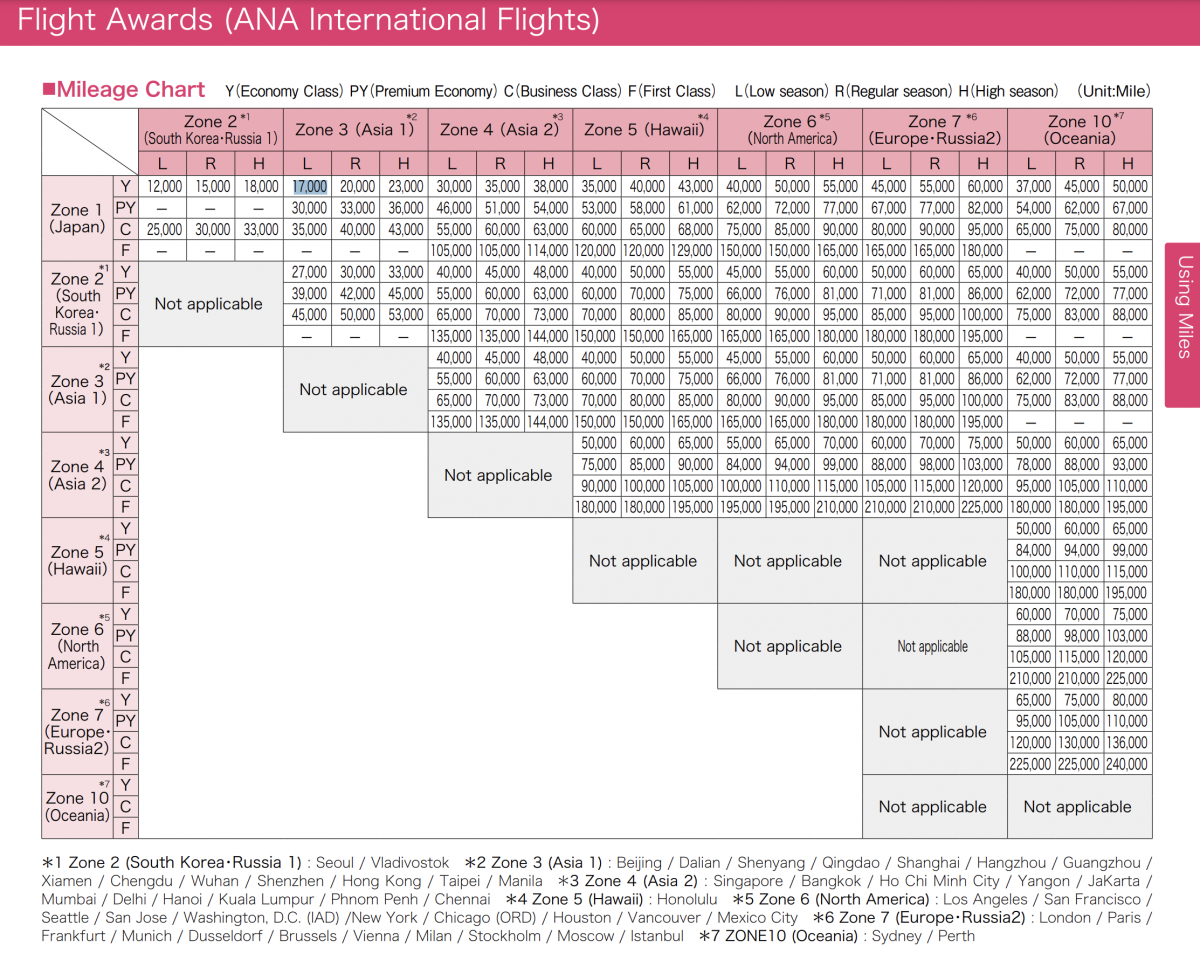Click the R(Regular season) legend entry
Viewport: 1200px width, 953px height.
894,91
